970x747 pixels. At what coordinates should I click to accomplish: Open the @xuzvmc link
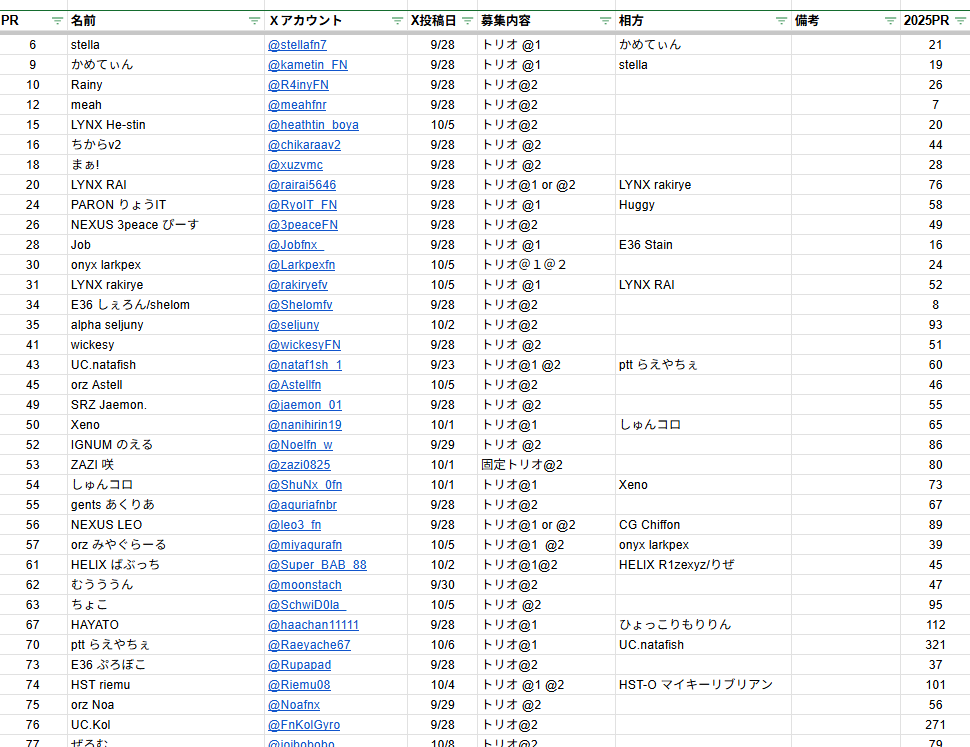click(295, 165)
